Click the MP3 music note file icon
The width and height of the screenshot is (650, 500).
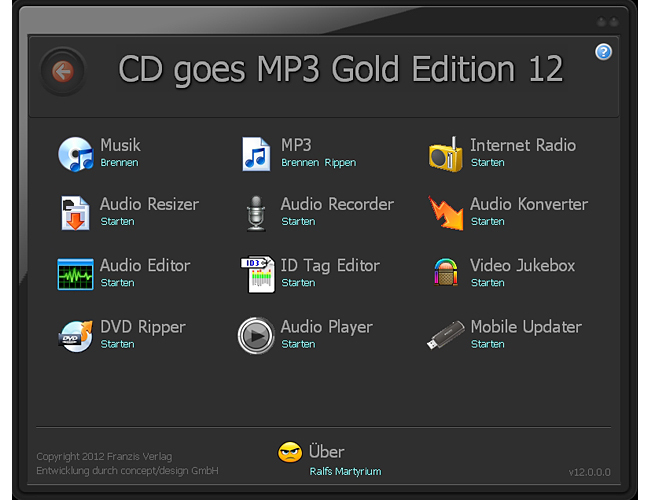[x=256, y=154]
